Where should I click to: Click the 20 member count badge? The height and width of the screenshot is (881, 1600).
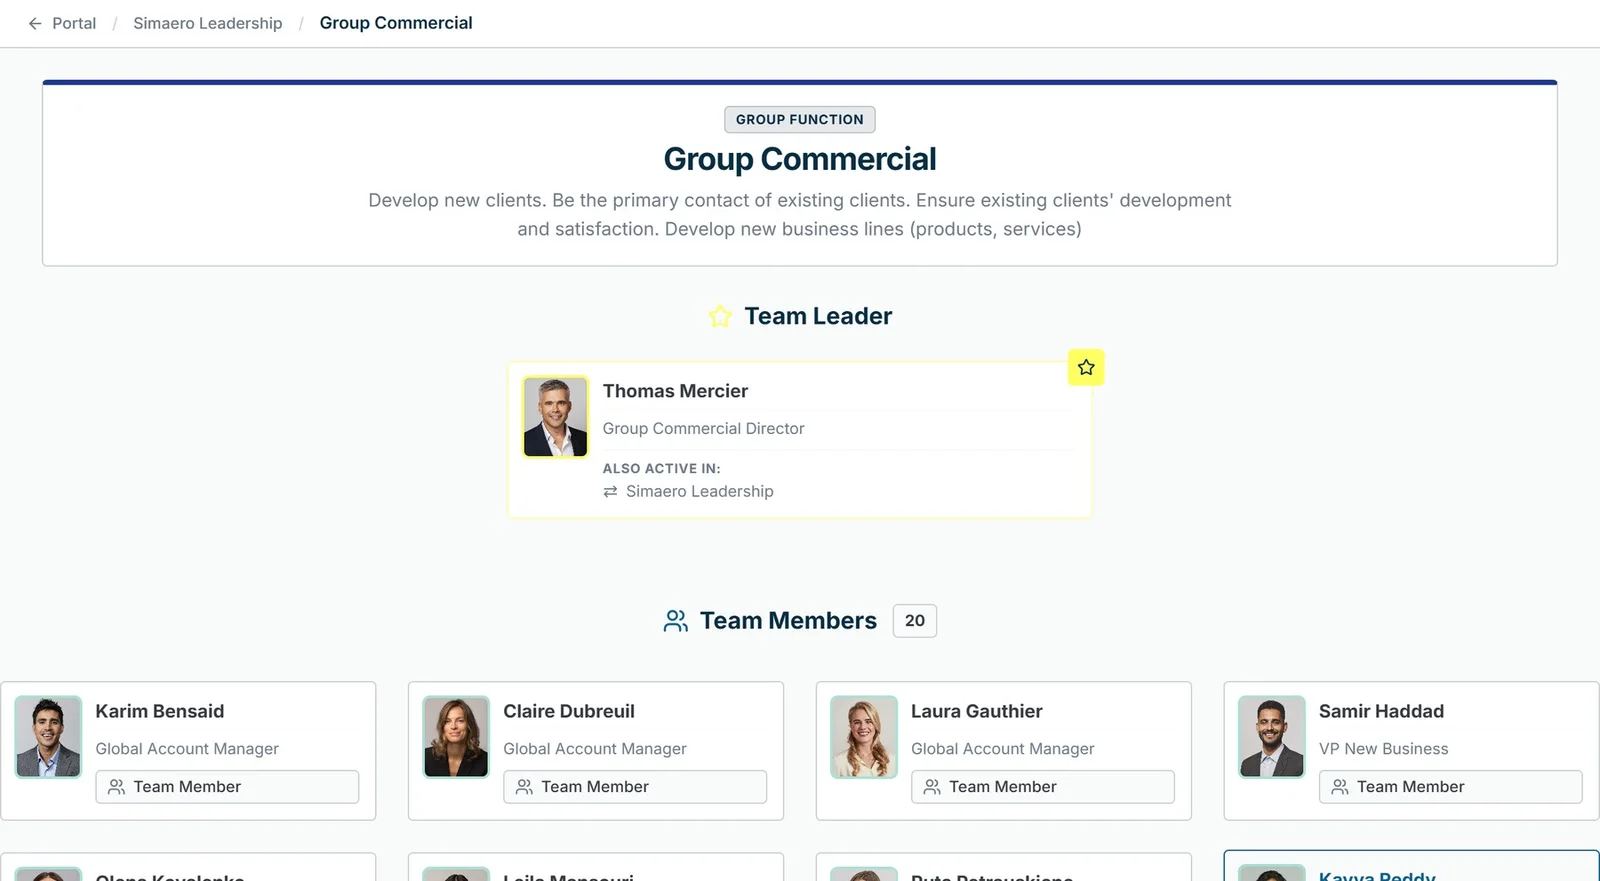point(915,621)
